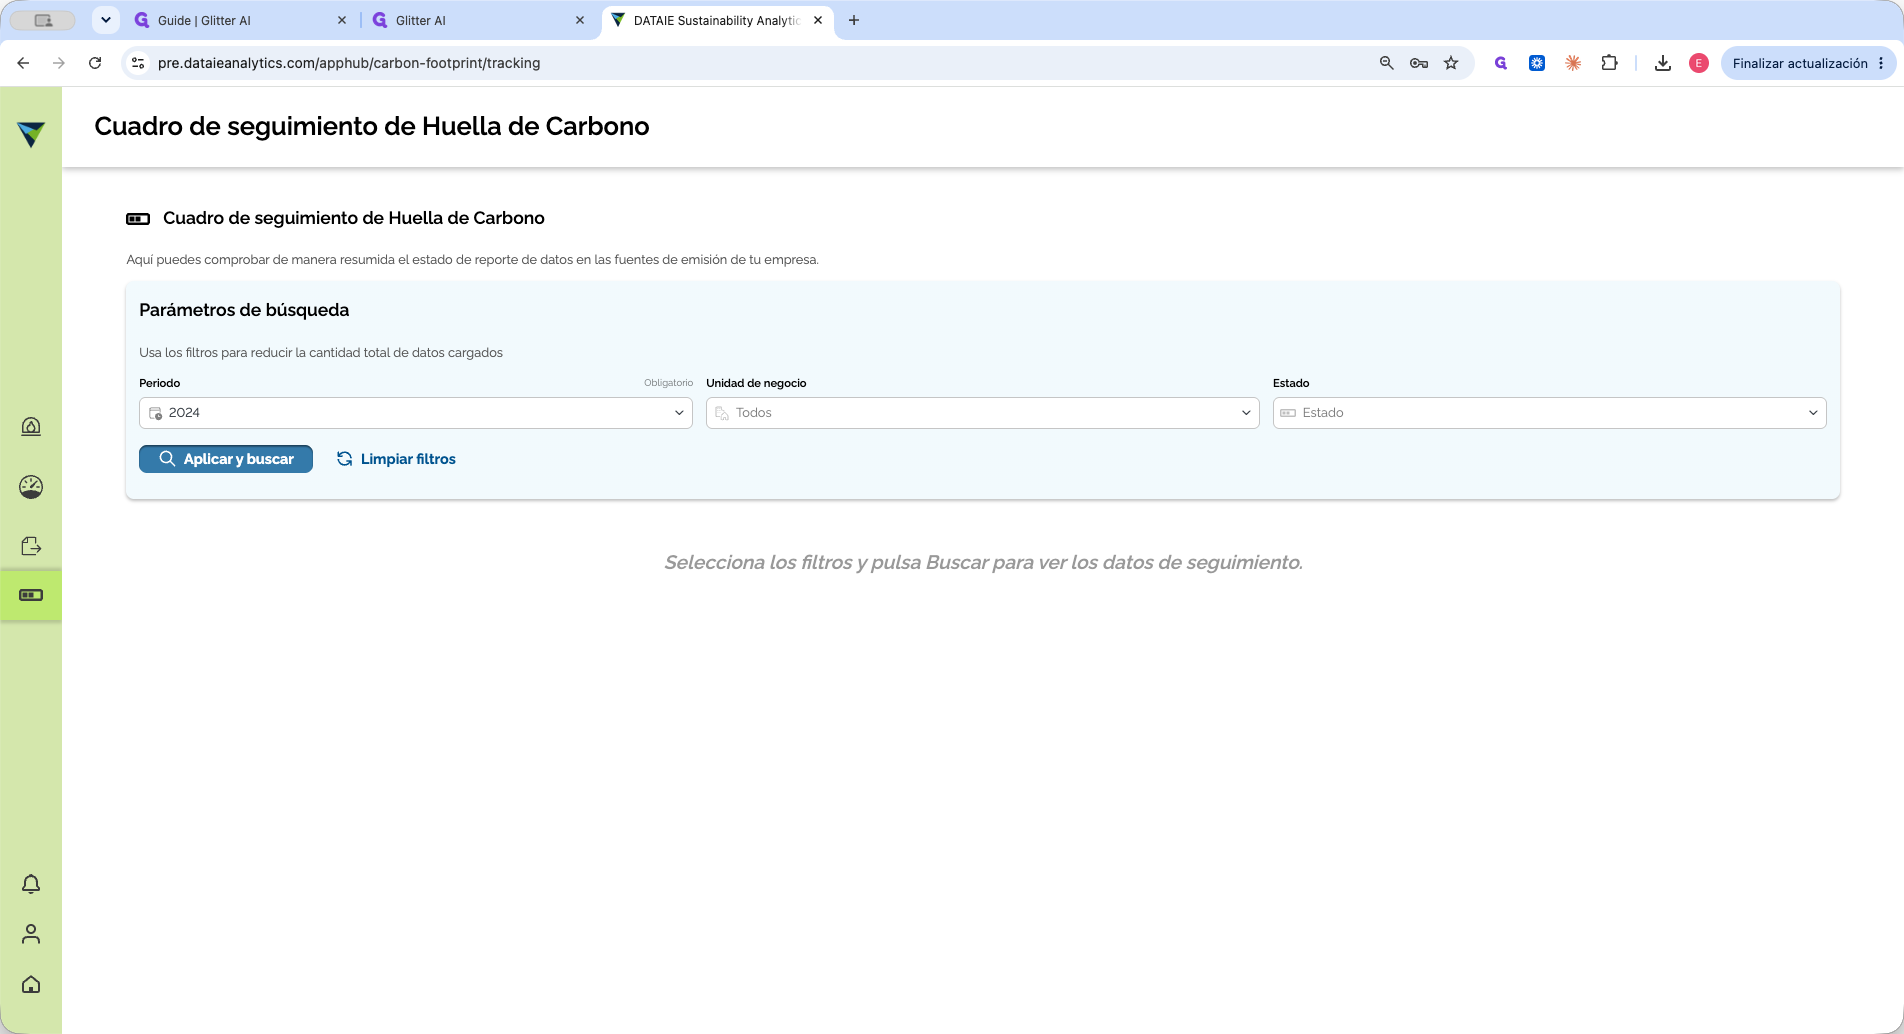Open the user profile sidebar icon
The width and height of the screenshot is (1904, 1034).
coord(31,934)
